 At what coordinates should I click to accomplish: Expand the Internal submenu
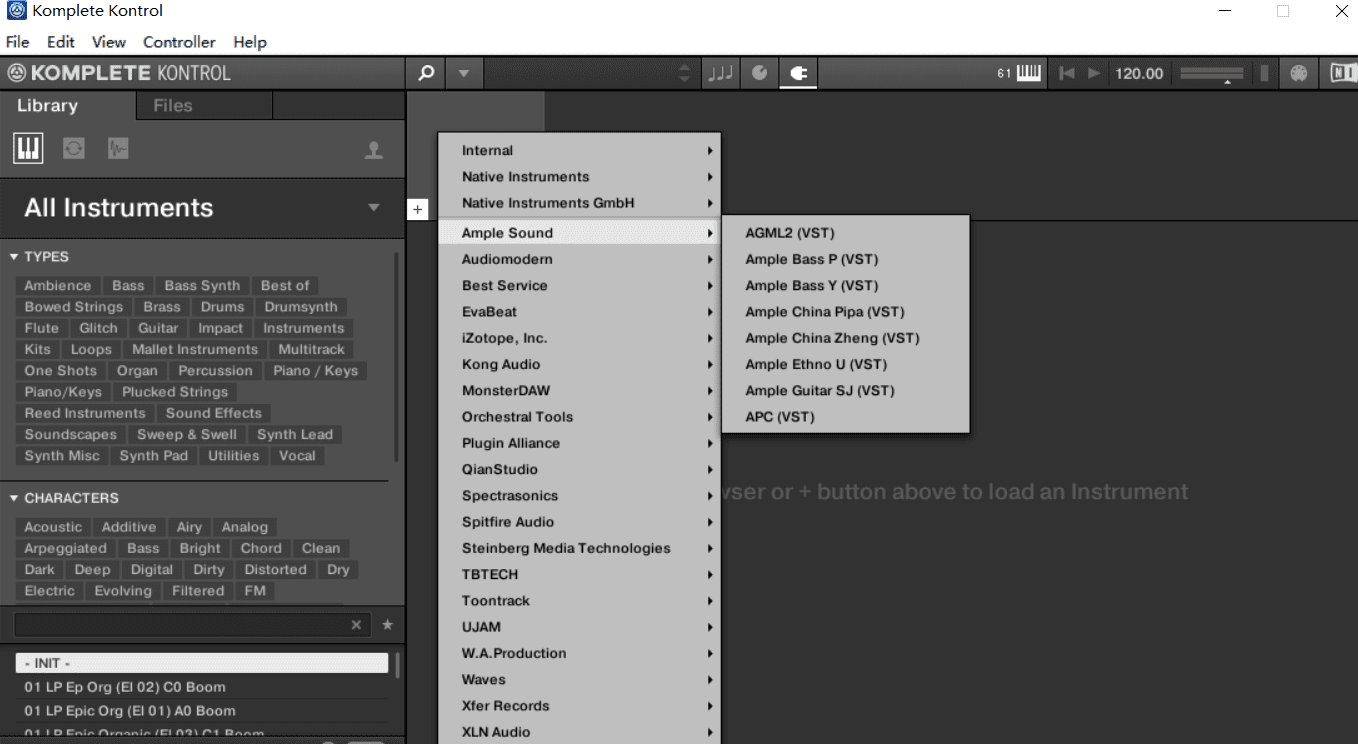point(579,151)
